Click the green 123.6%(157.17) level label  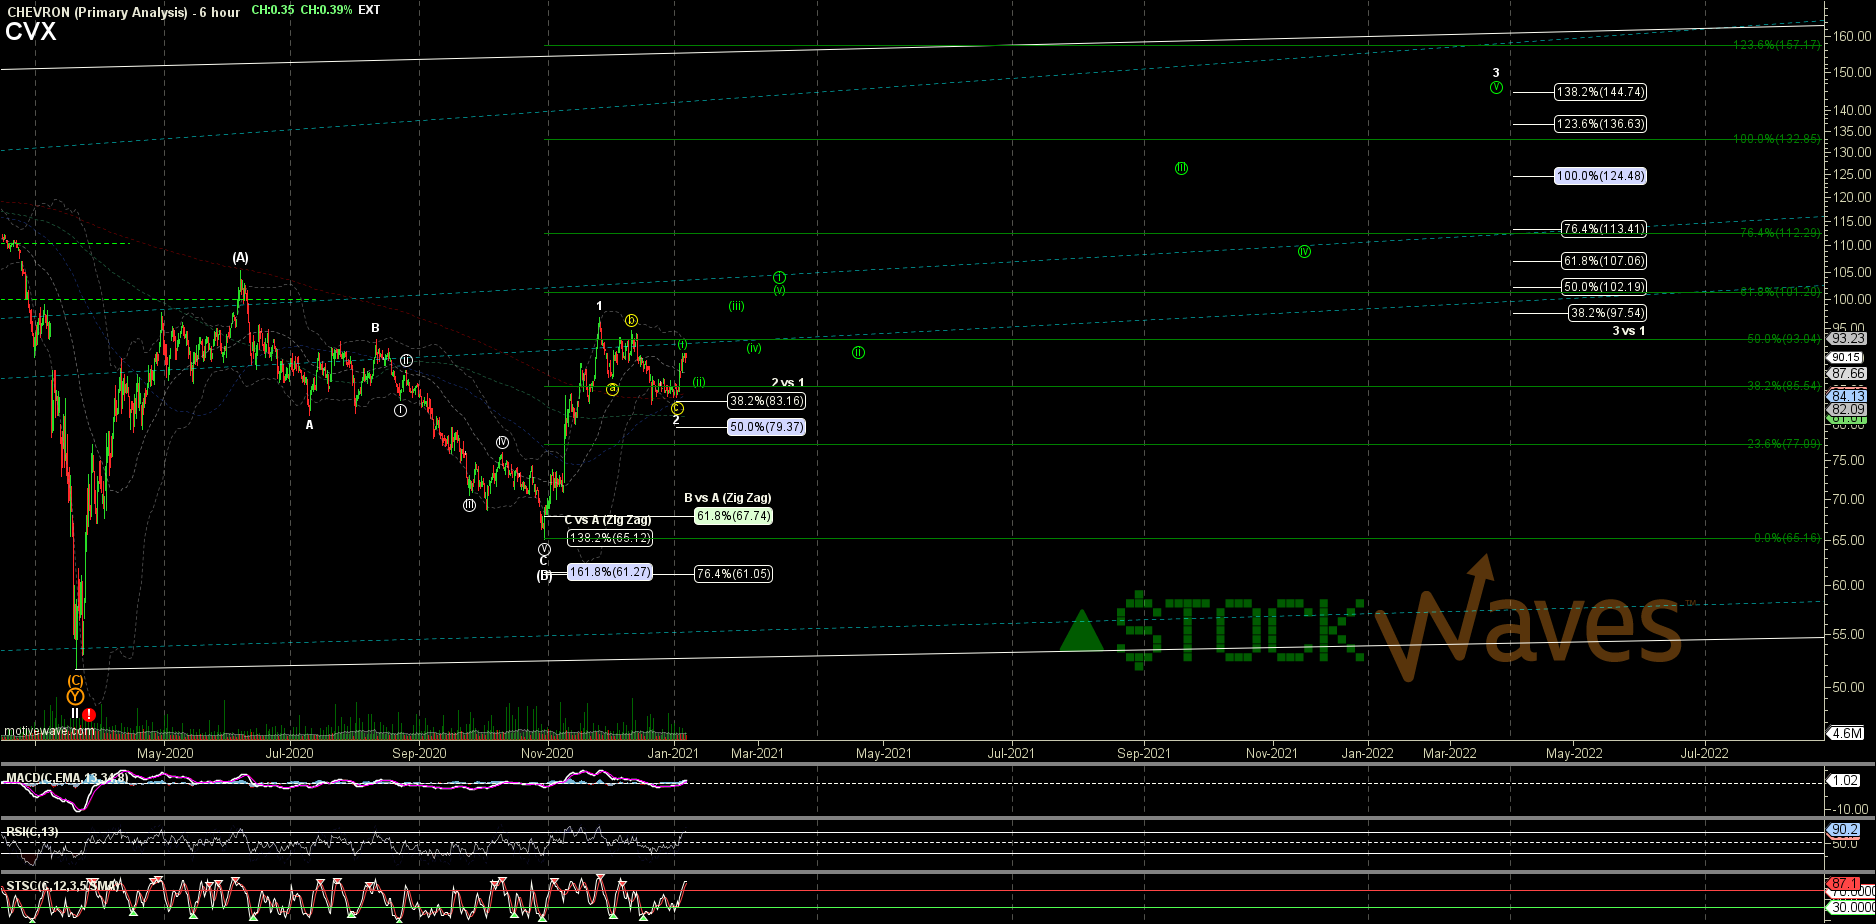pos(1777,45)
